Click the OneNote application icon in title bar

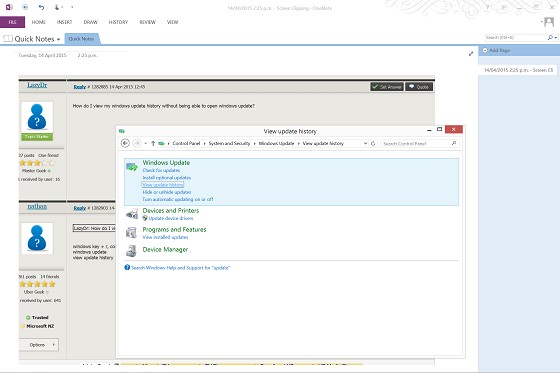[9, 7]
